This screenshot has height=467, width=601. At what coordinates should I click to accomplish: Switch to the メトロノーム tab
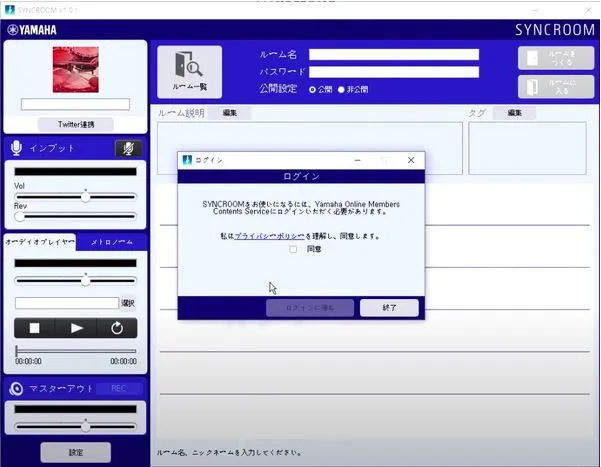[112, 242]
